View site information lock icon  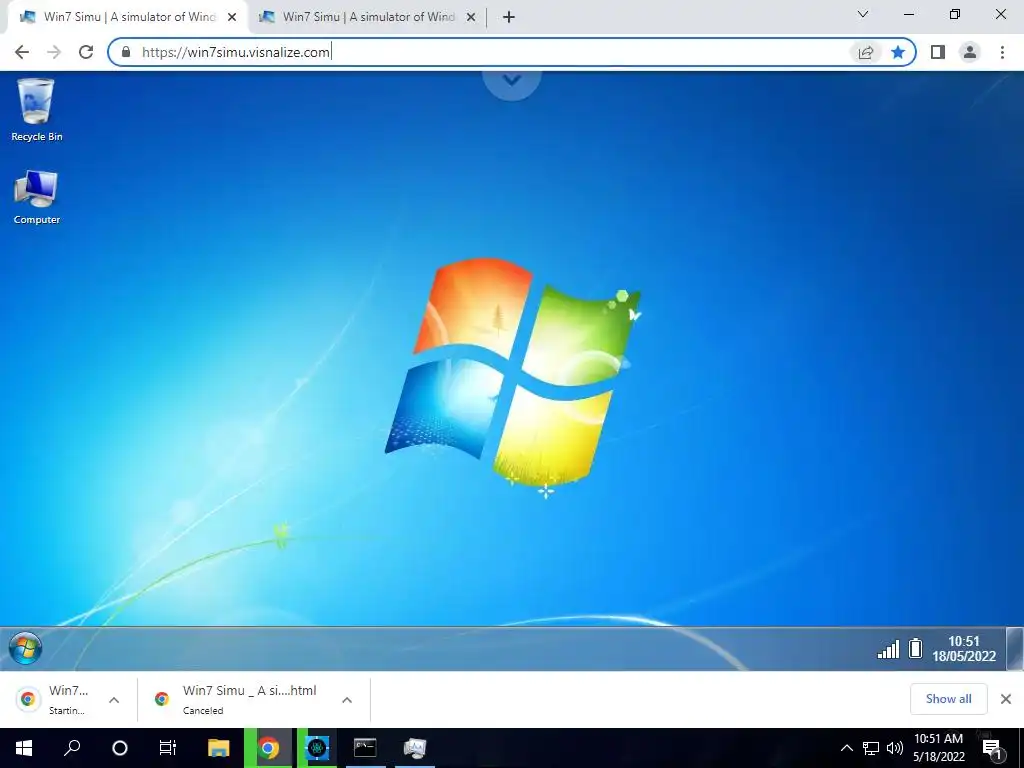click(x=126, y=52)
